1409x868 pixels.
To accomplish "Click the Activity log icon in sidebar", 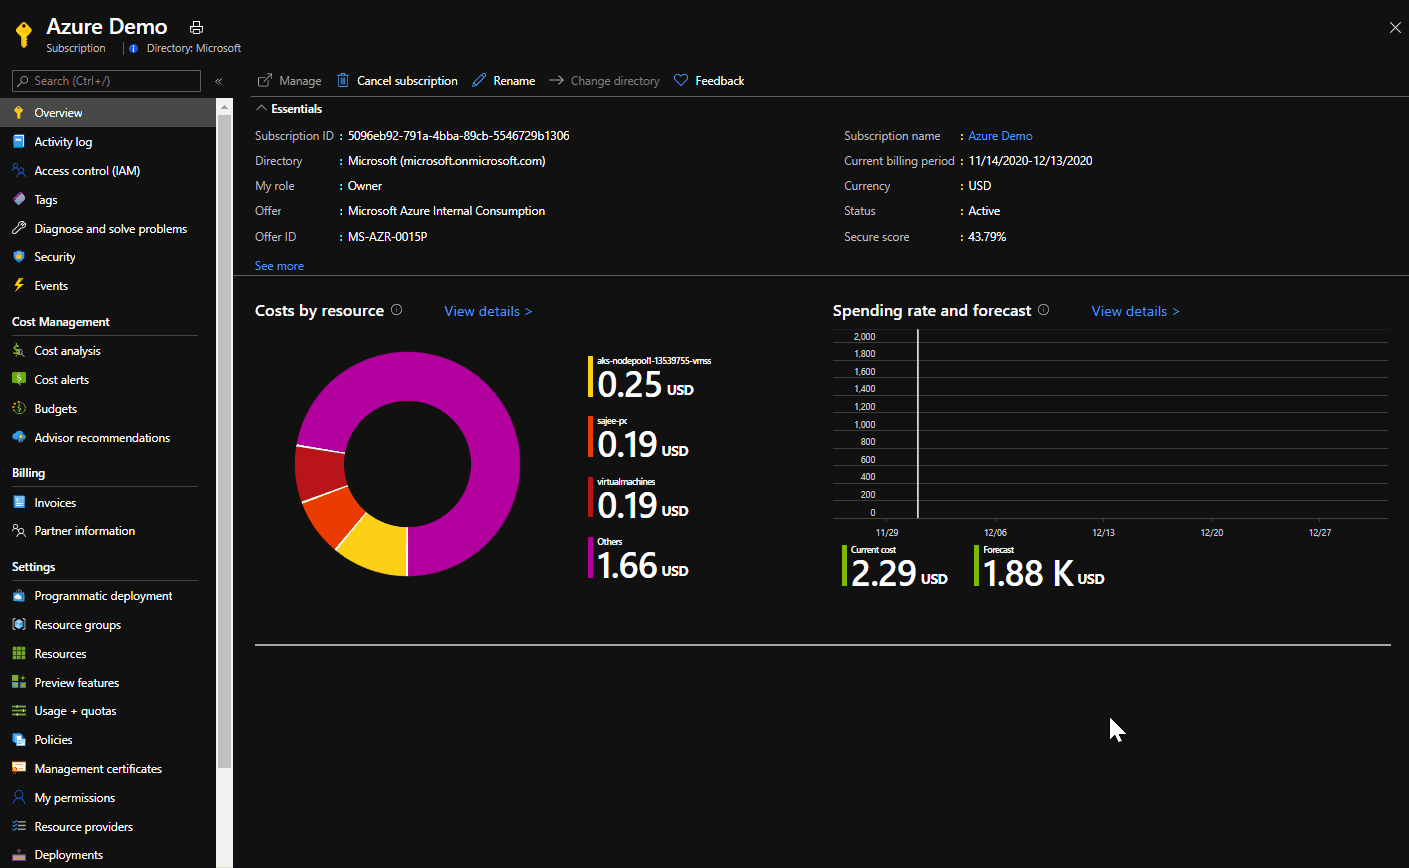I will 19,141.
